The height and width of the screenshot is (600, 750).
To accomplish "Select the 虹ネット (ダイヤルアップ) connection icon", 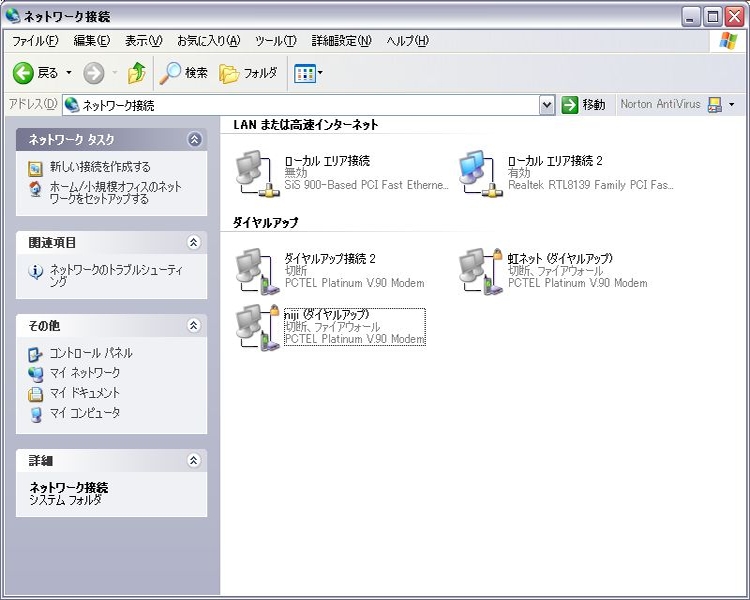I will (481, 271).
